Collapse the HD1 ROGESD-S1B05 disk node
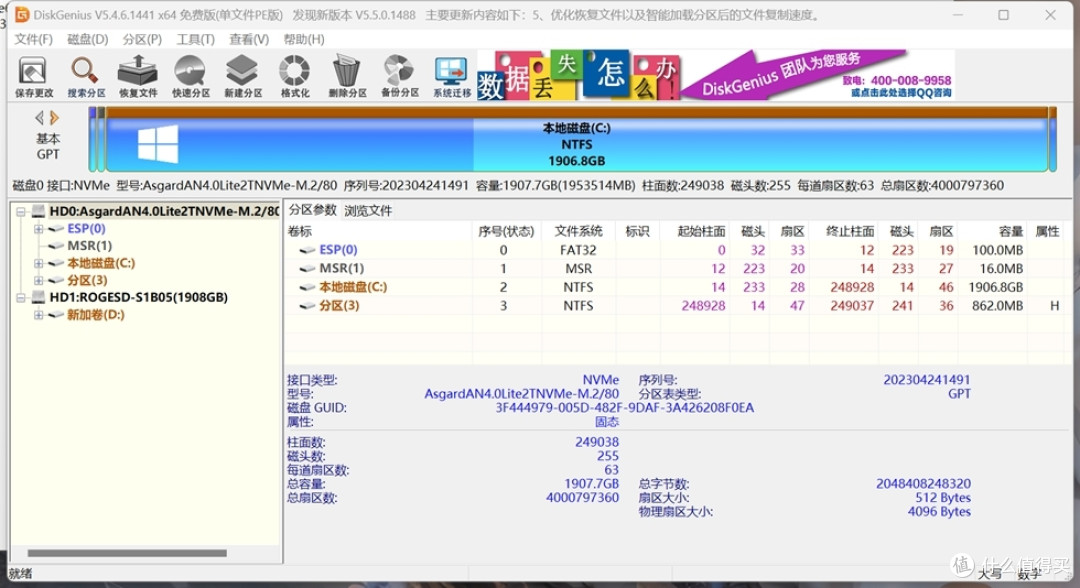 (21, 297)
